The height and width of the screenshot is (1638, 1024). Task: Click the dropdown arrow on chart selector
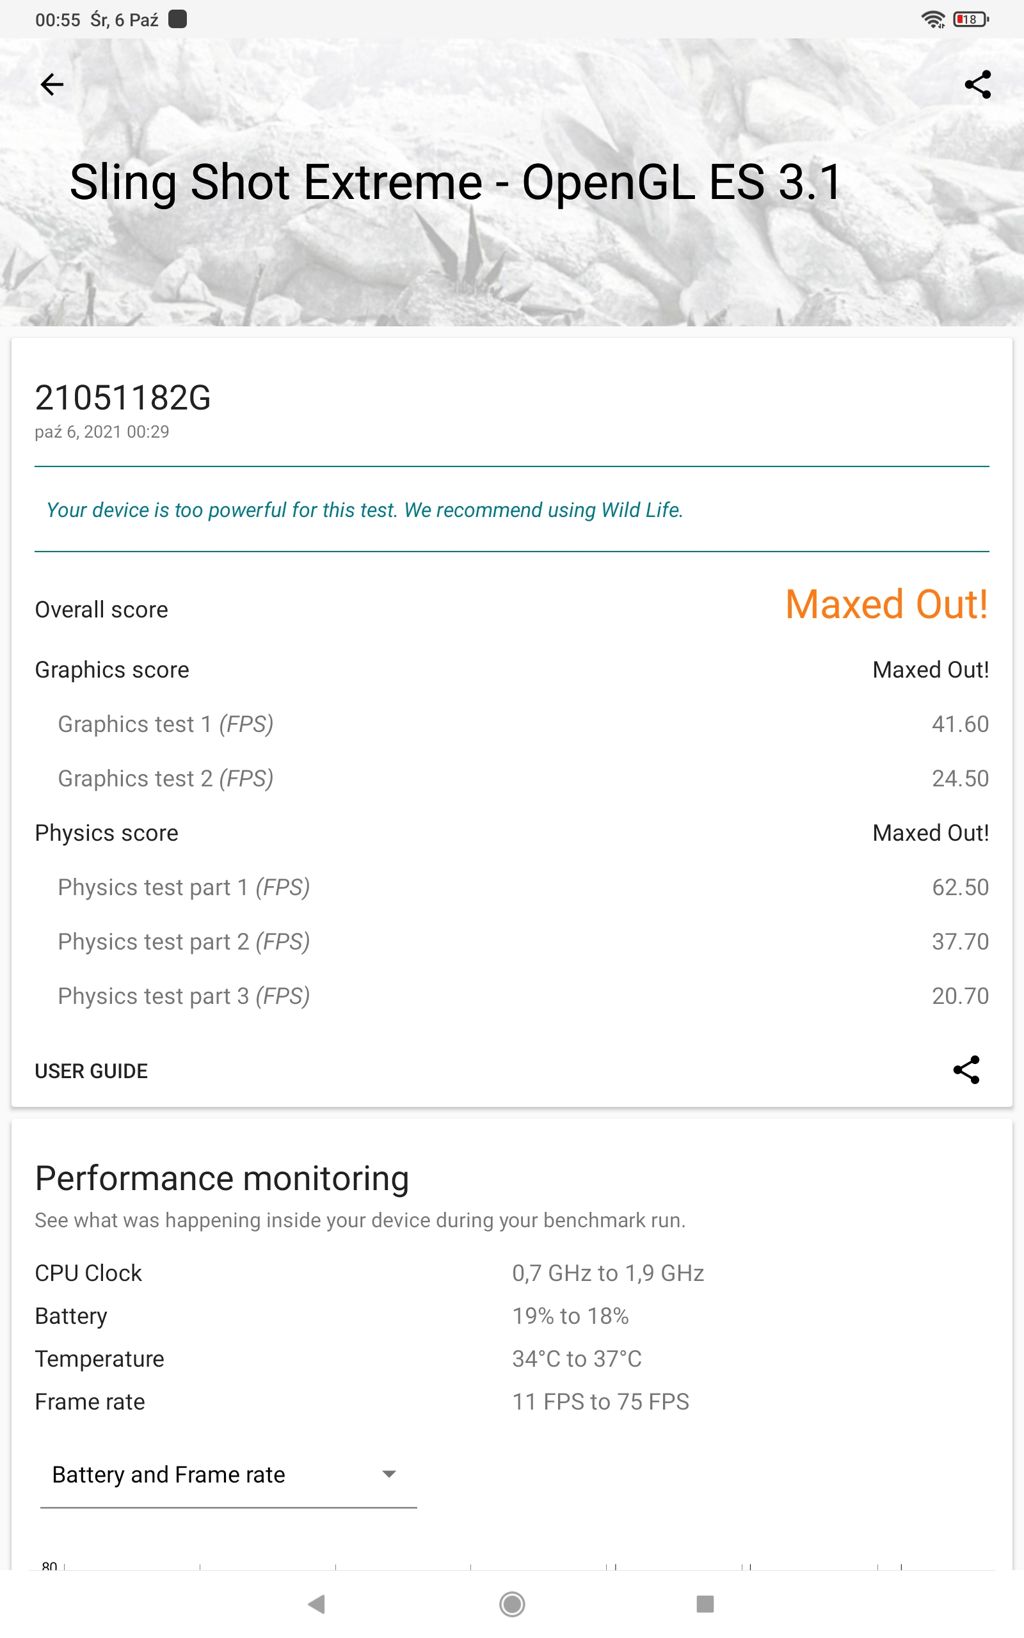389,1474
